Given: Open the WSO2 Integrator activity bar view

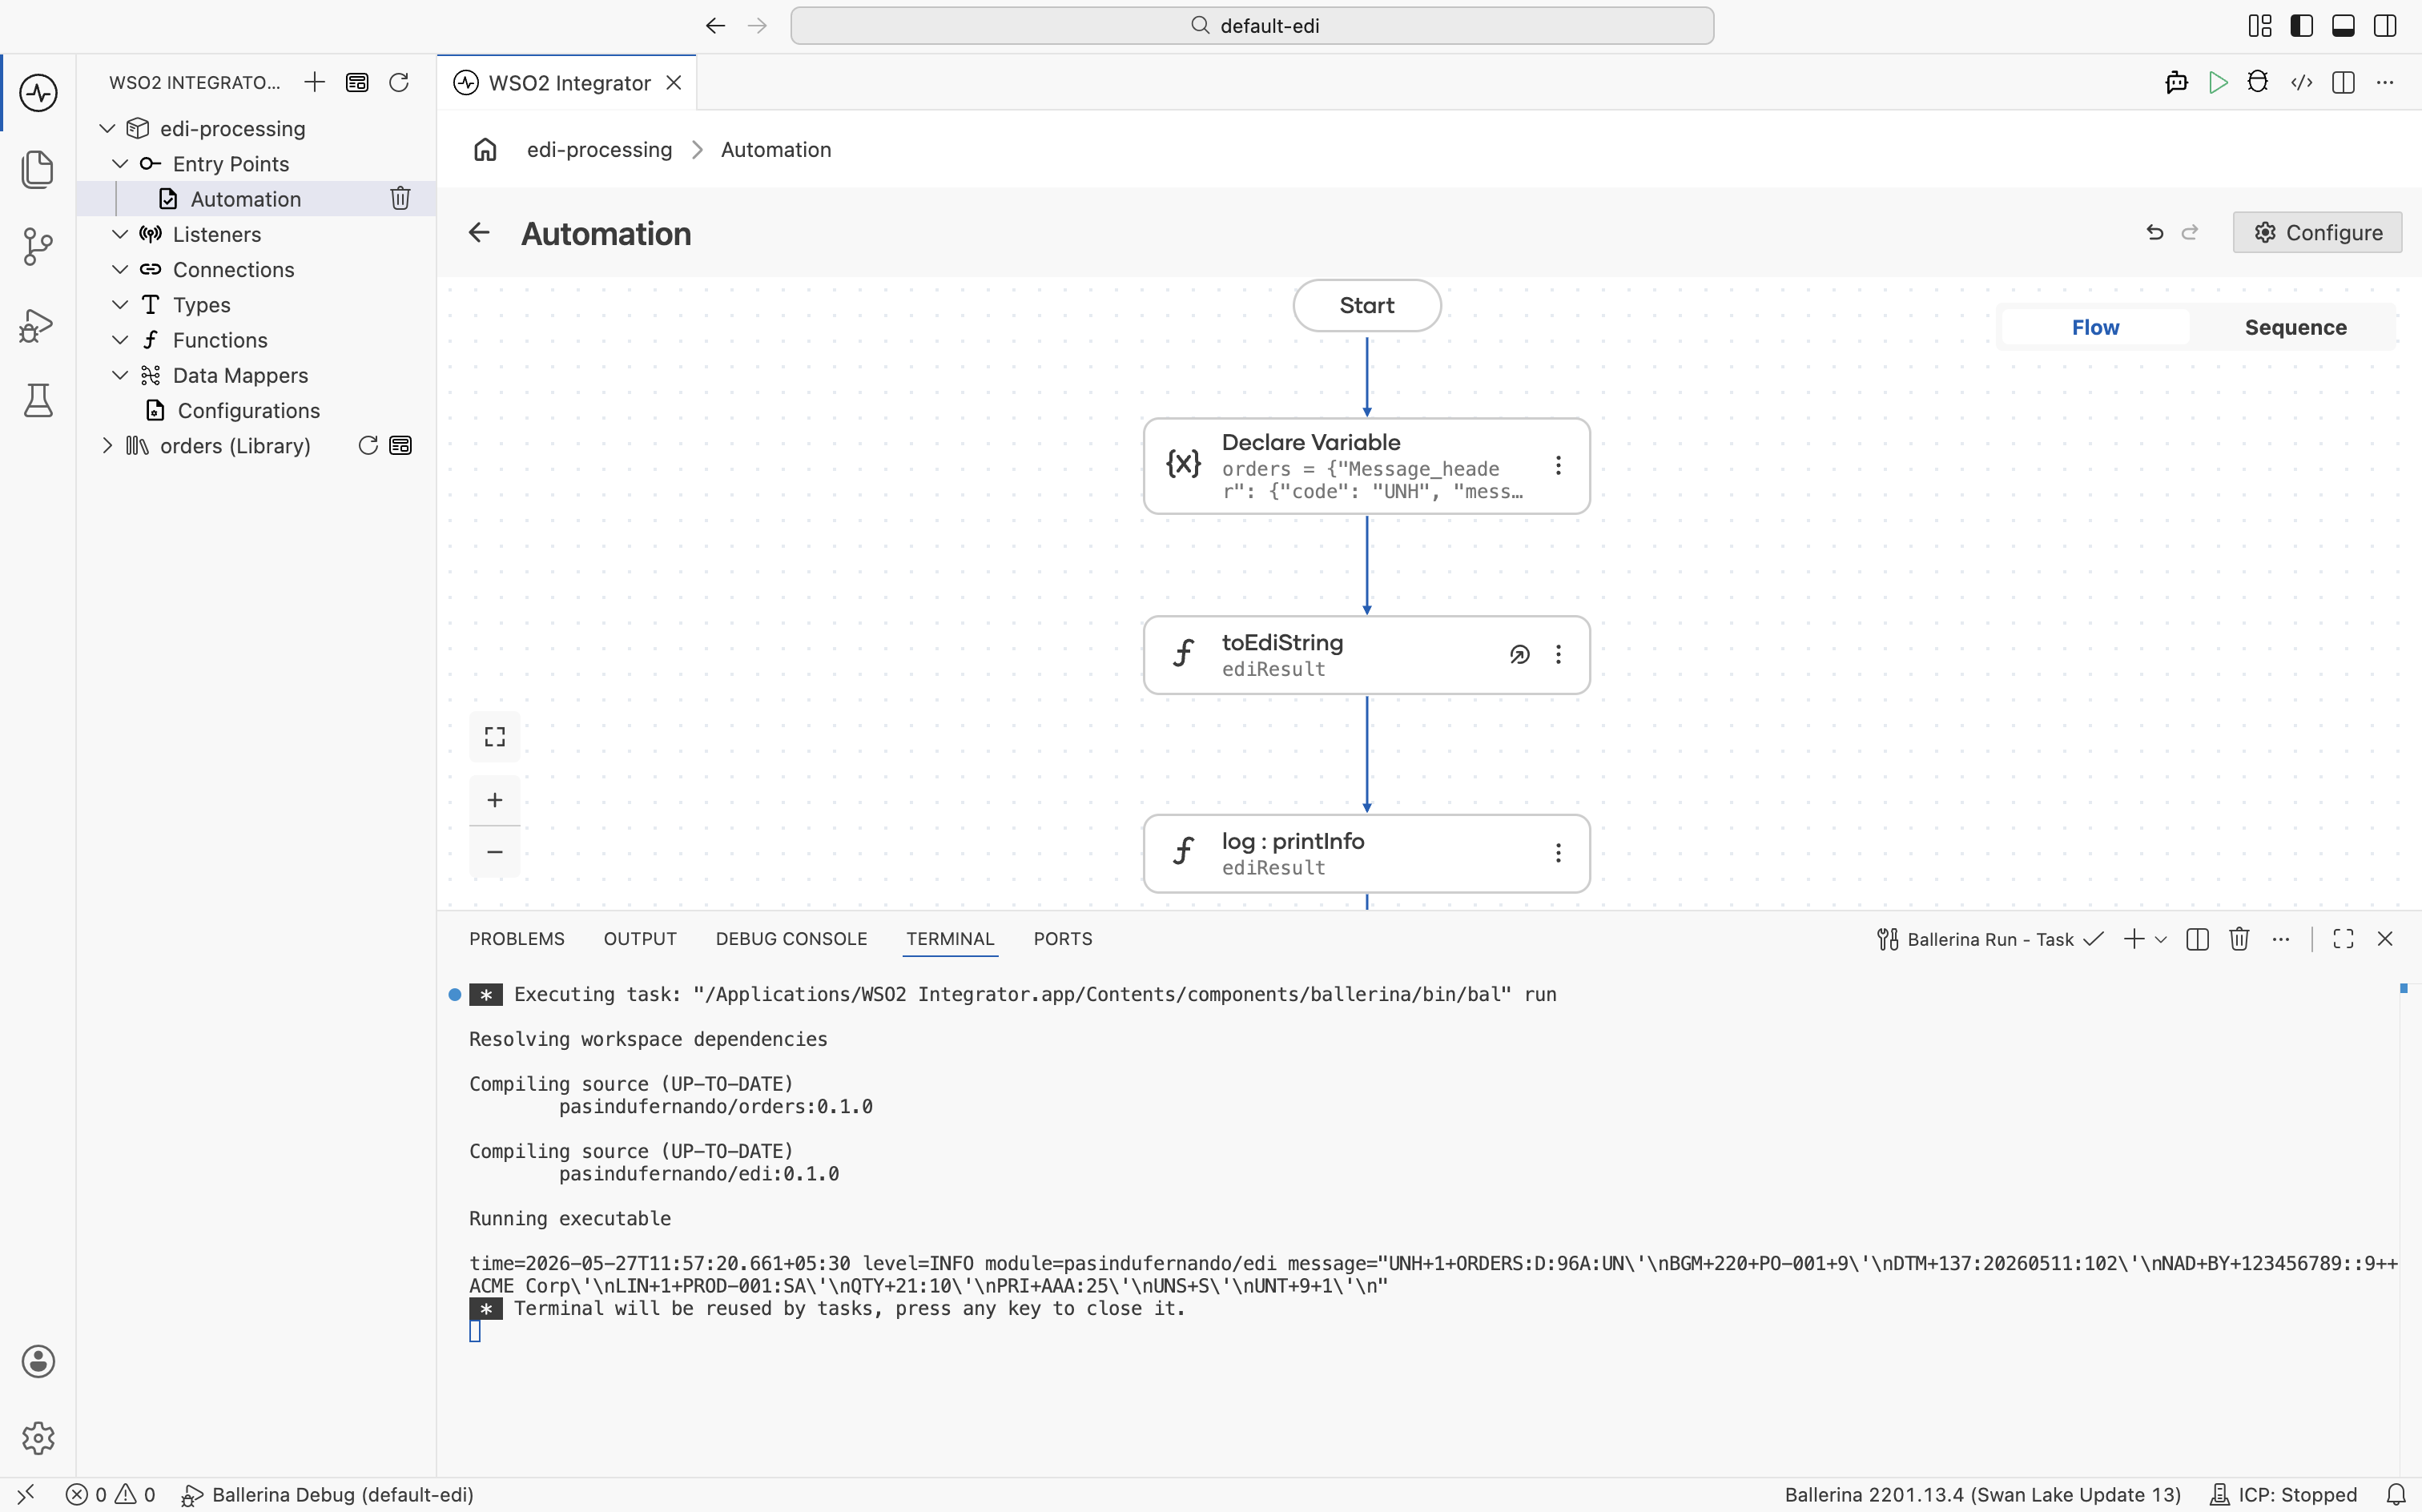Looking at the screenshot, I should [x=38, y=93].
